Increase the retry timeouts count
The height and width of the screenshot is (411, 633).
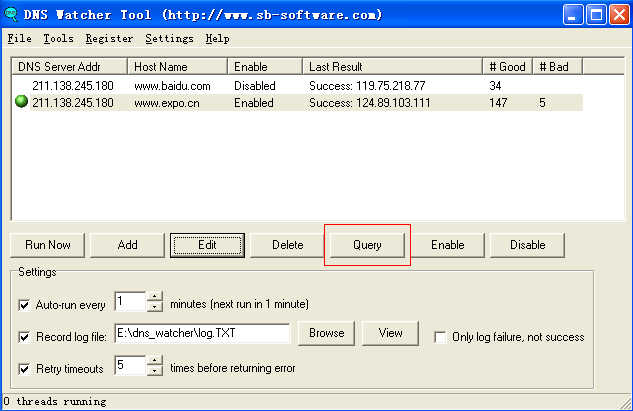[x=154, y=361]
